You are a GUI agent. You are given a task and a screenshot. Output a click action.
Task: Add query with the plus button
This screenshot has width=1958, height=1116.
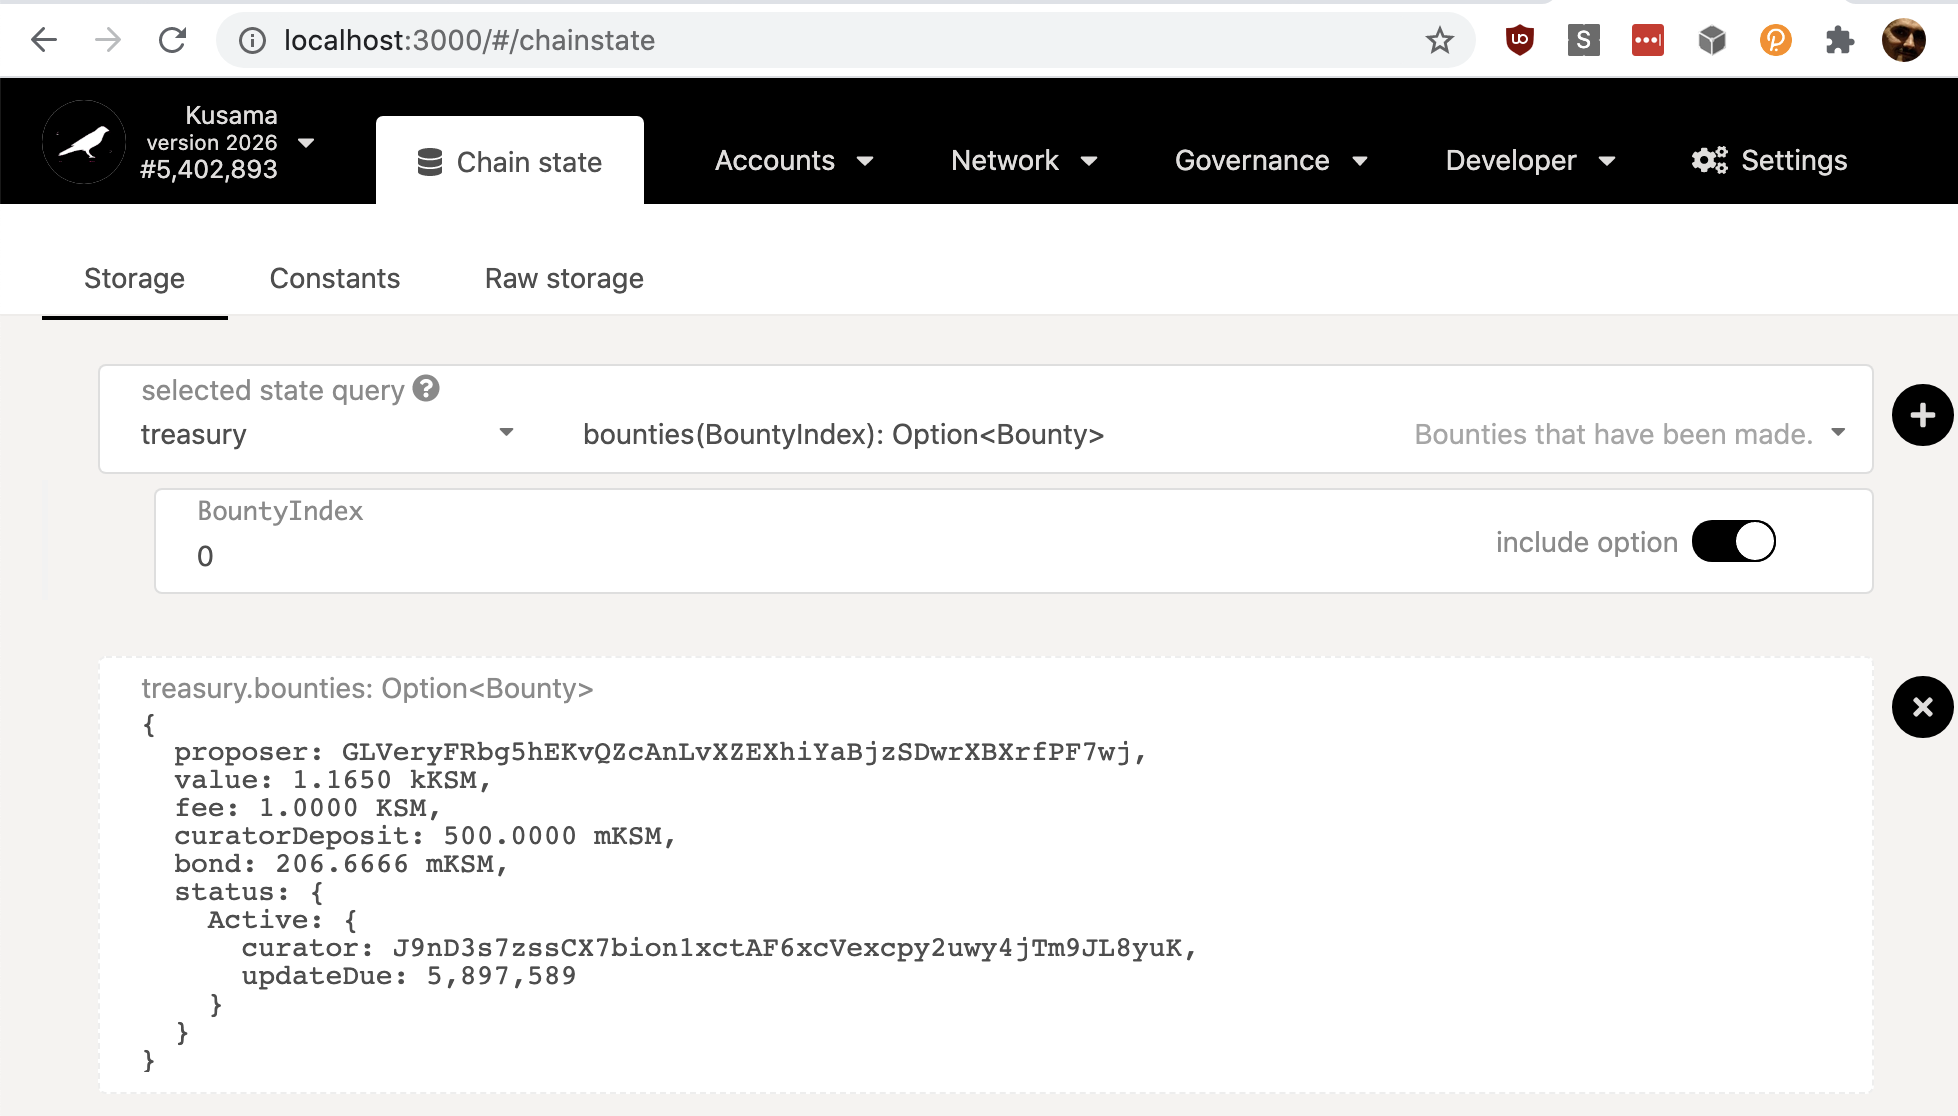(1922, 415)
